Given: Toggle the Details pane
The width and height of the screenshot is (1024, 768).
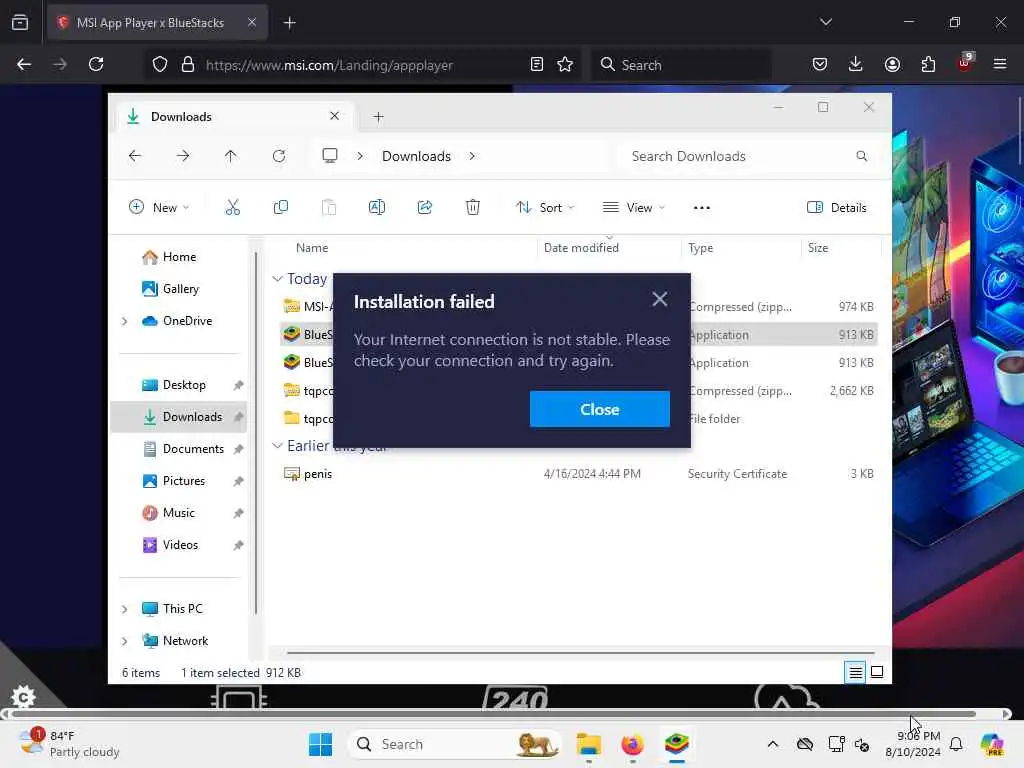Looking at the screenshot, I should point(837,208).
